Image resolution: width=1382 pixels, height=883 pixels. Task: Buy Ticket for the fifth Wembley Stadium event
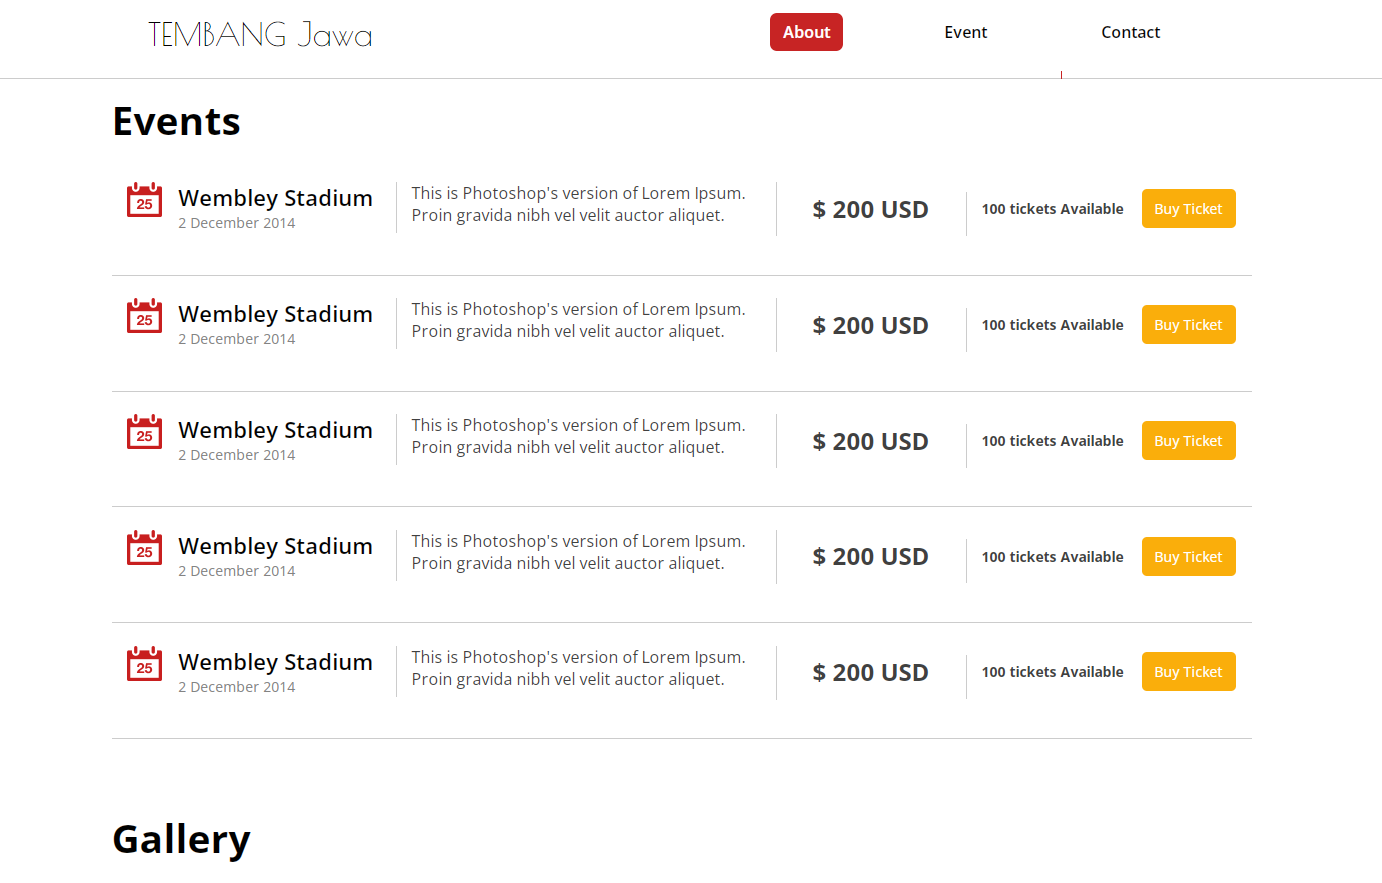pyautogui.click(x=1188, y=672)
